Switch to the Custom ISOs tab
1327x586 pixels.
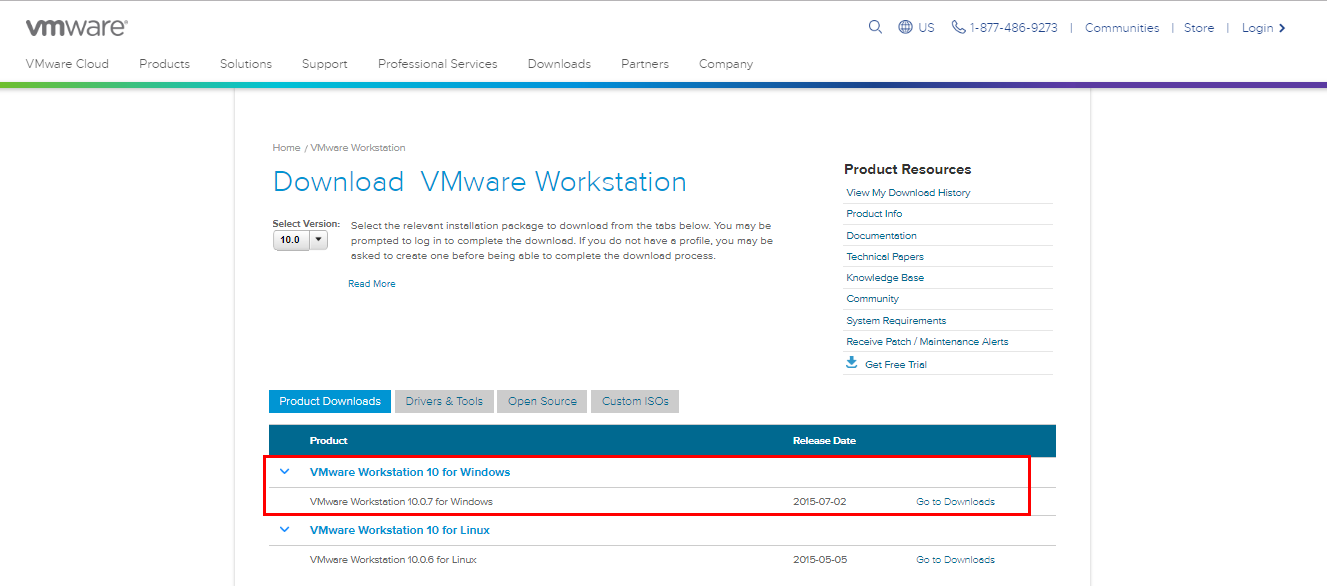point(635,401)
